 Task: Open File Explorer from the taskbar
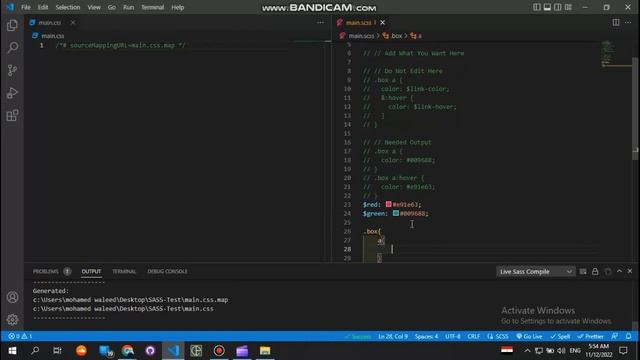[x=265, y=351]
